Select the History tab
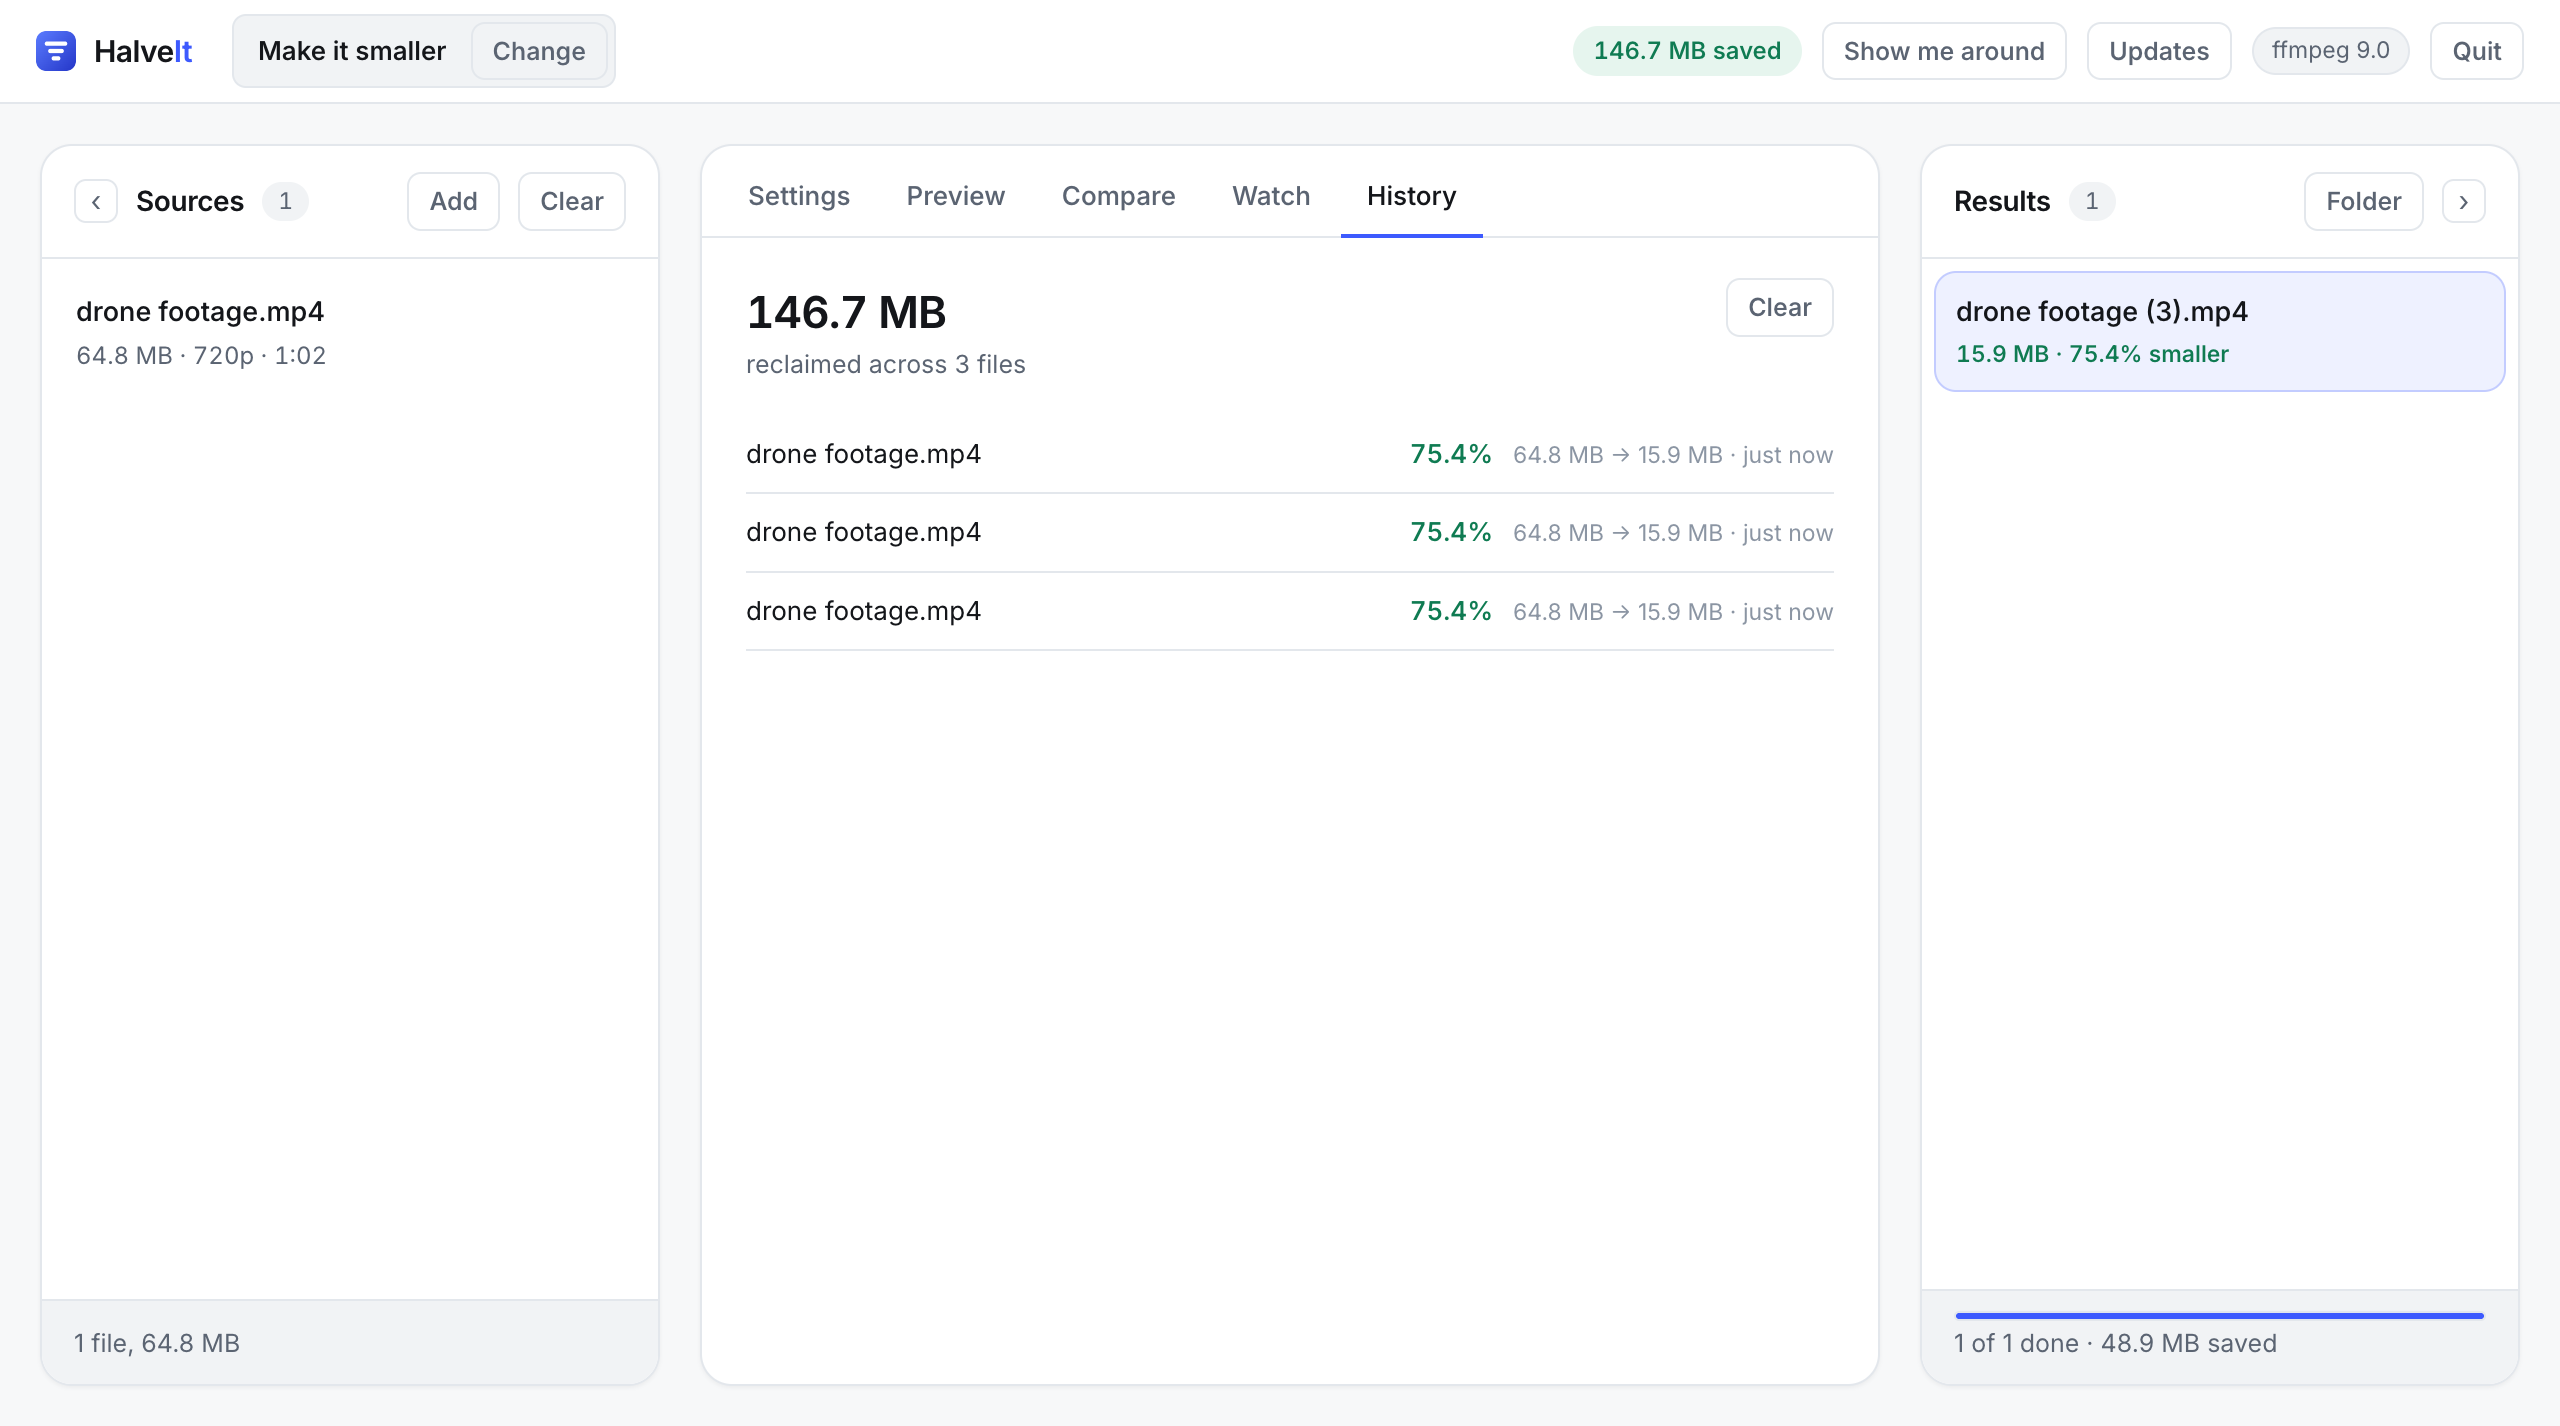 coord(1411,196)
